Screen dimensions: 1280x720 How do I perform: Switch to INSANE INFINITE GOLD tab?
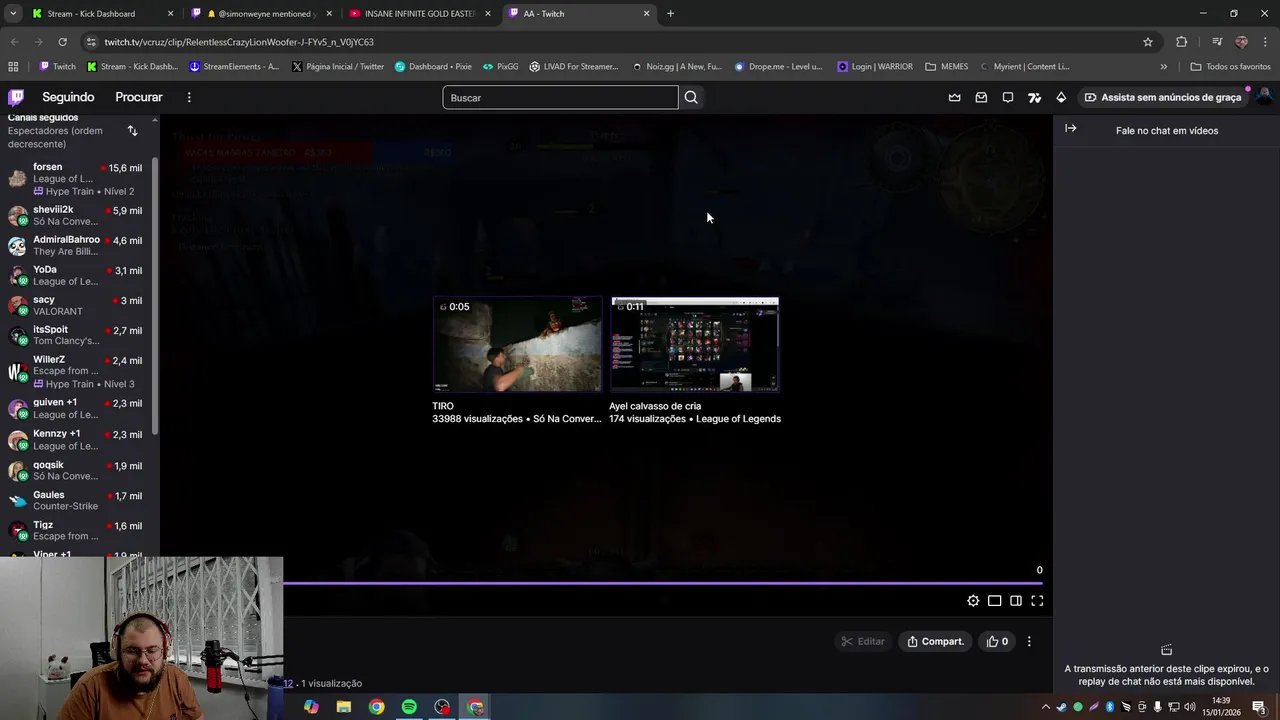tap(421, 14)
